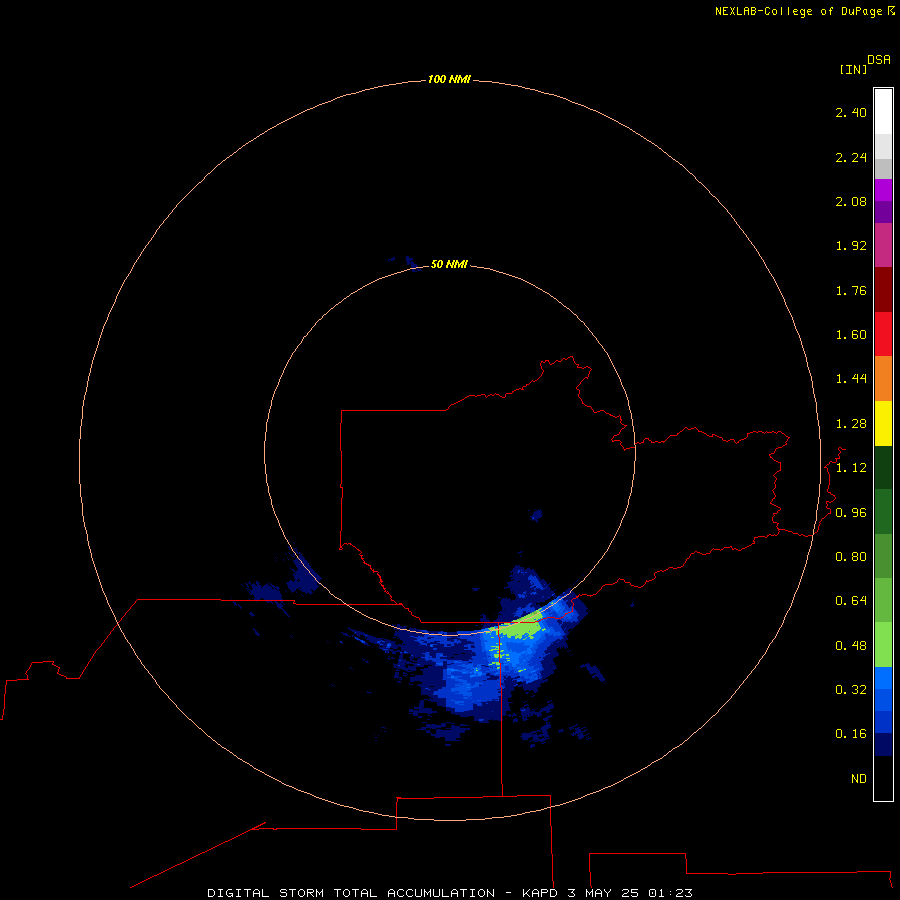900x900 pixels.
Task: Click the DSA product label
Action: 879,60
